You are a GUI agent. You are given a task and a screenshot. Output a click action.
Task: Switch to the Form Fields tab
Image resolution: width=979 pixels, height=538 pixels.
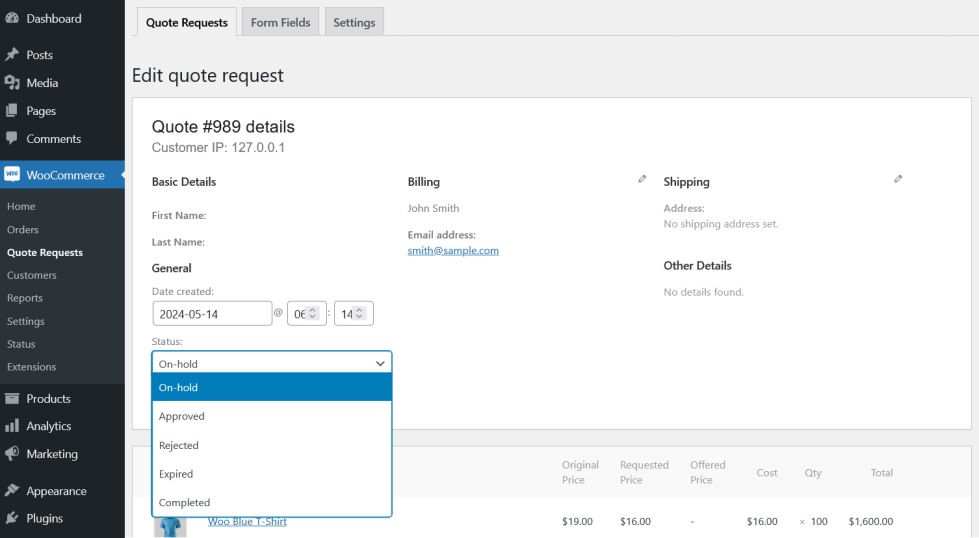click(x=280, y=22)
